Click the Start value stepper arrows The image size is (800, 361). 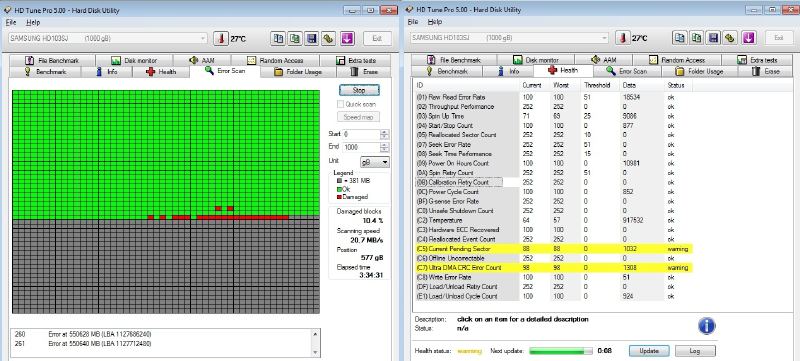pos(385,134)
